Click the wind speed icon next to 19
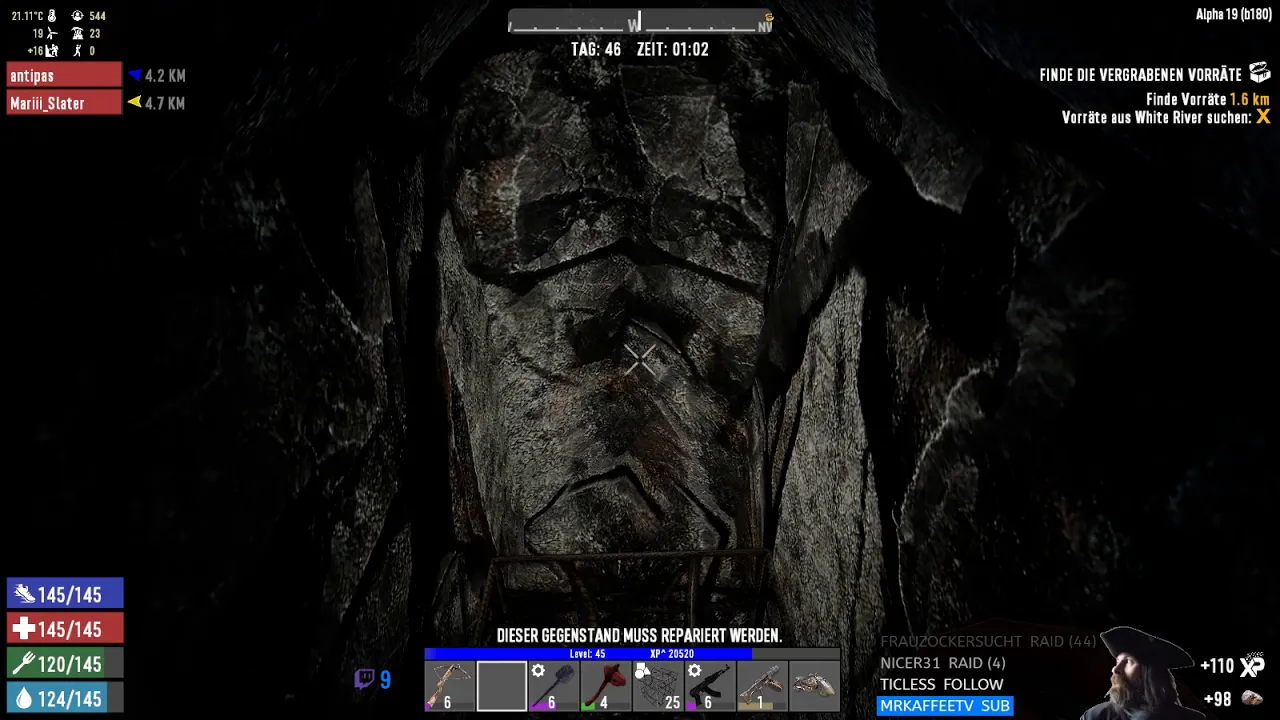 (x=52, y=33)
